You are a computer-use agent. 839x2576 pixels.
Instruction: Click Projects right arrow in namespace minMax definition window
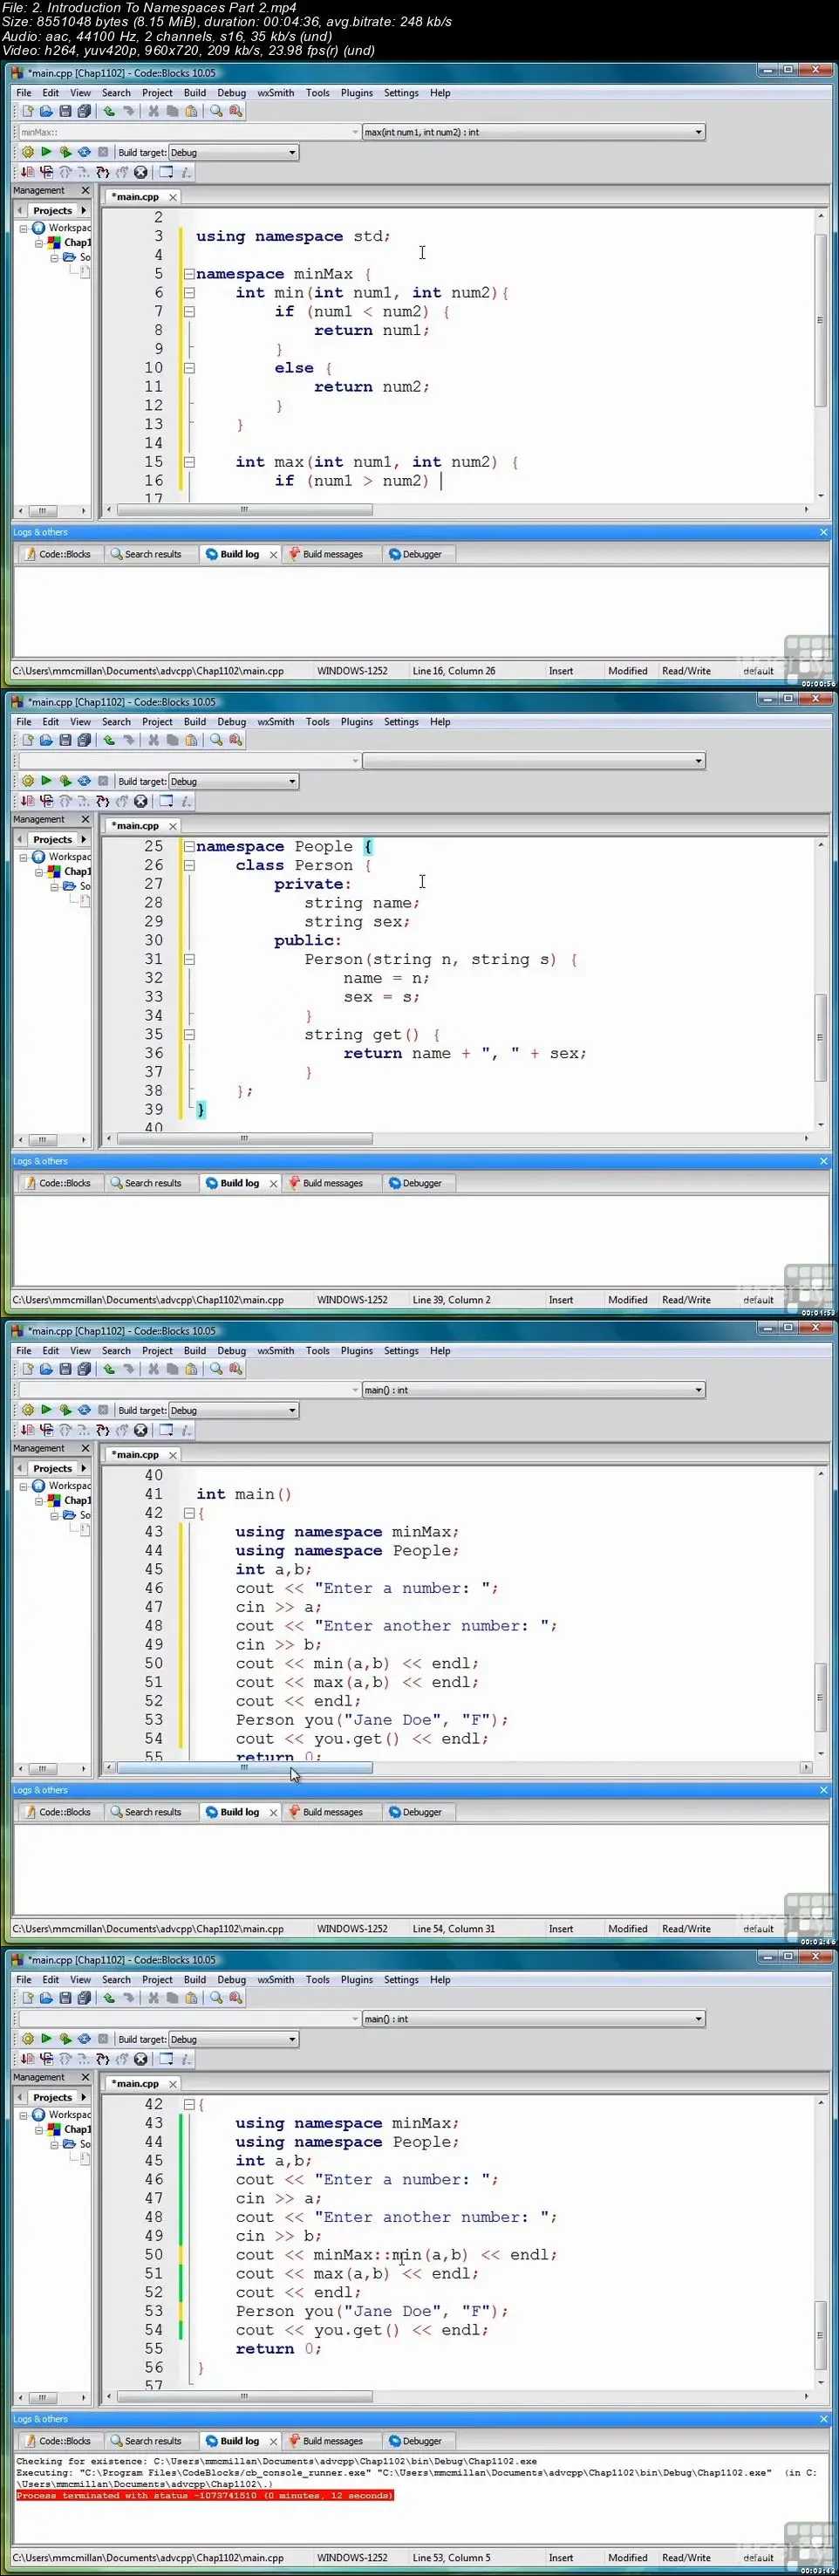(84, 210)
